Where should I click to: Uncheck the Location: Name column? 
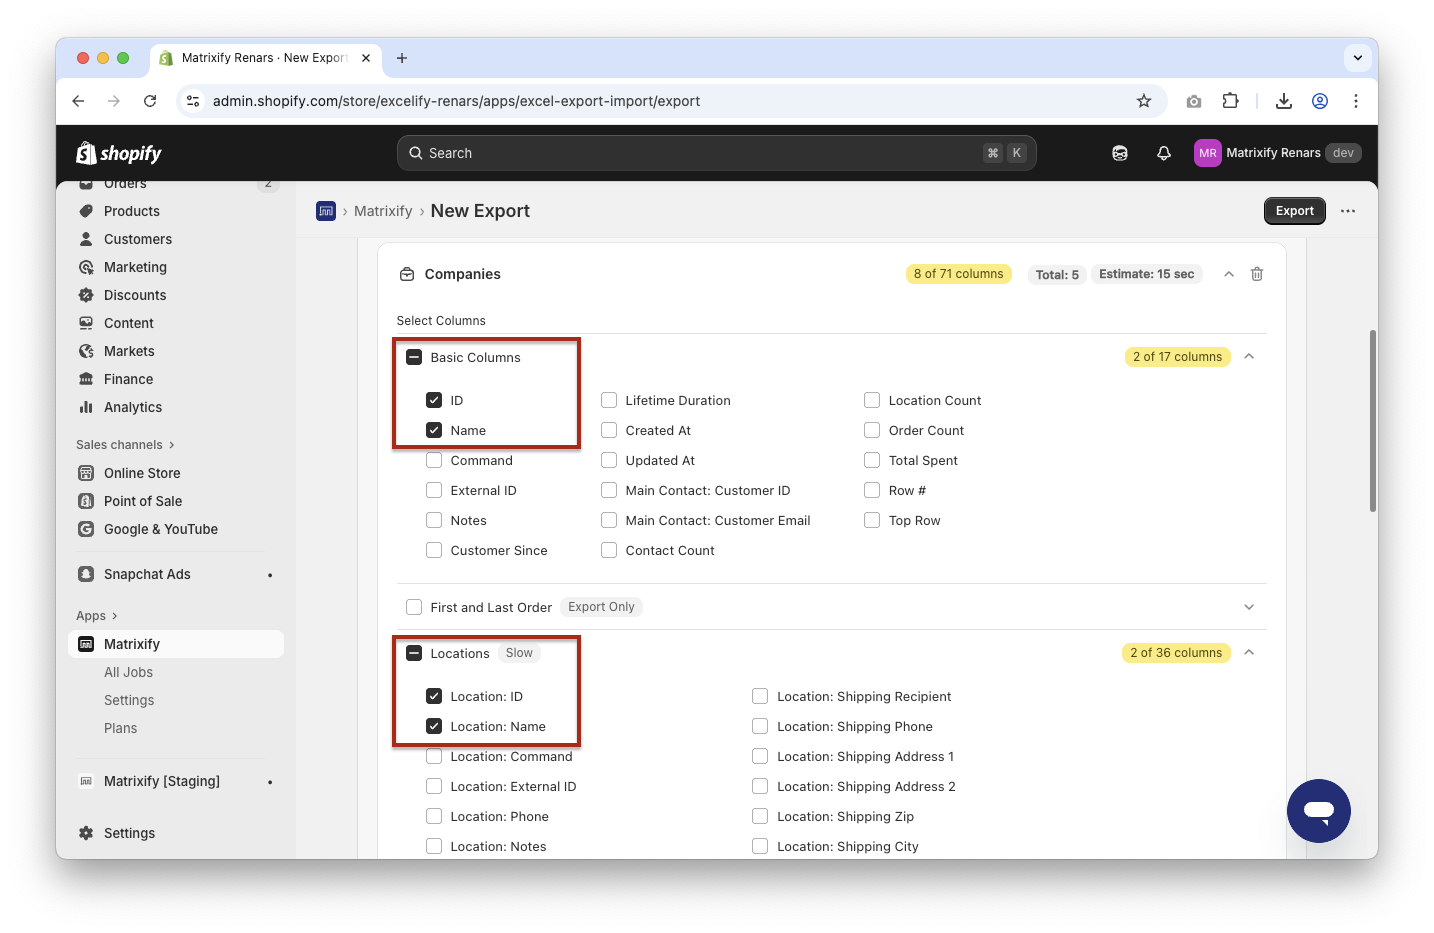[434, 726]
